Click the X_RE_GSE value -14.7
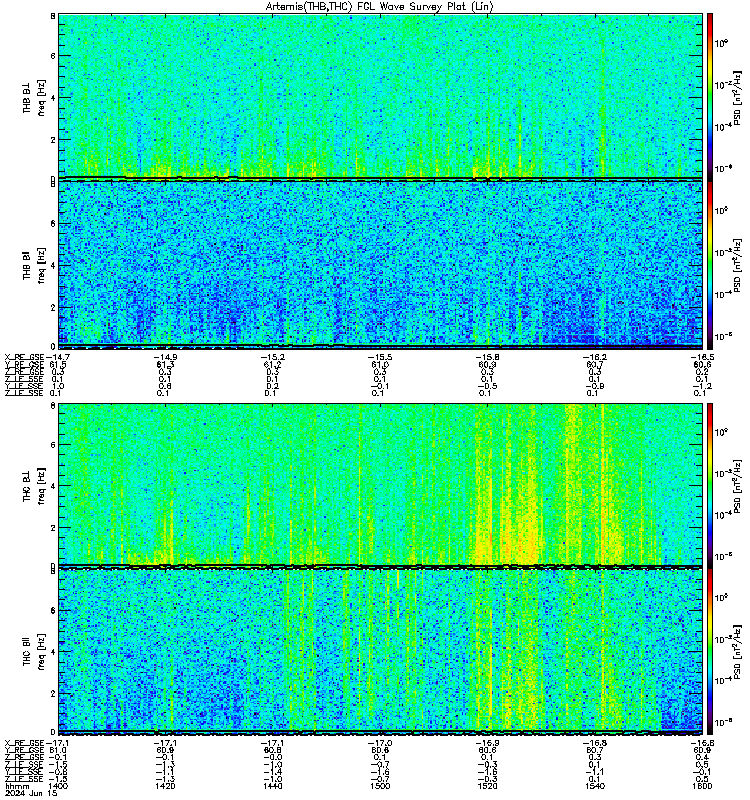The height and width of the screenshot is (800, 750). (x=58, y=357)
